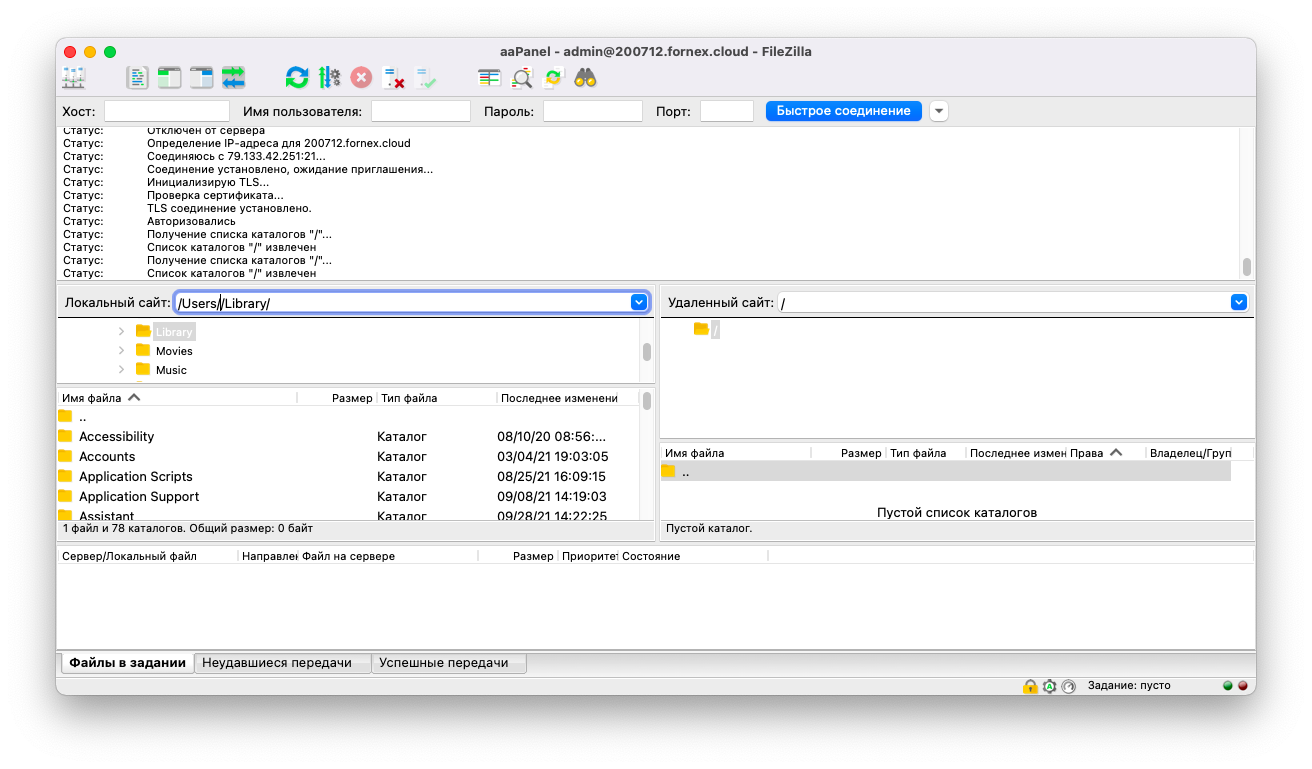Switch to the Файлы в задании tab
The height and width of the screenshot is (769, 1312).
pos(128,662)
